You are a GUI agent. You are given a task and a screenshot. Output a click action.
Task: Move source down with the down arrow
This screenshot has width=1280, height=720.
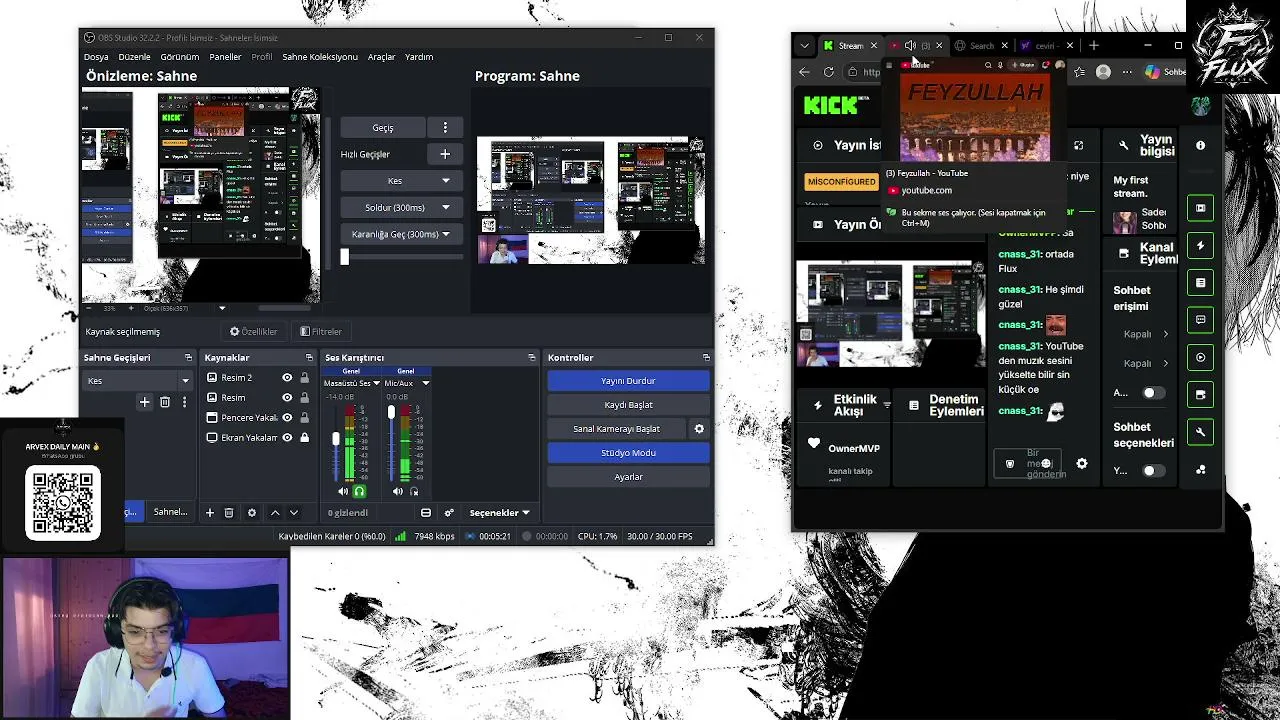coord(293,513)
